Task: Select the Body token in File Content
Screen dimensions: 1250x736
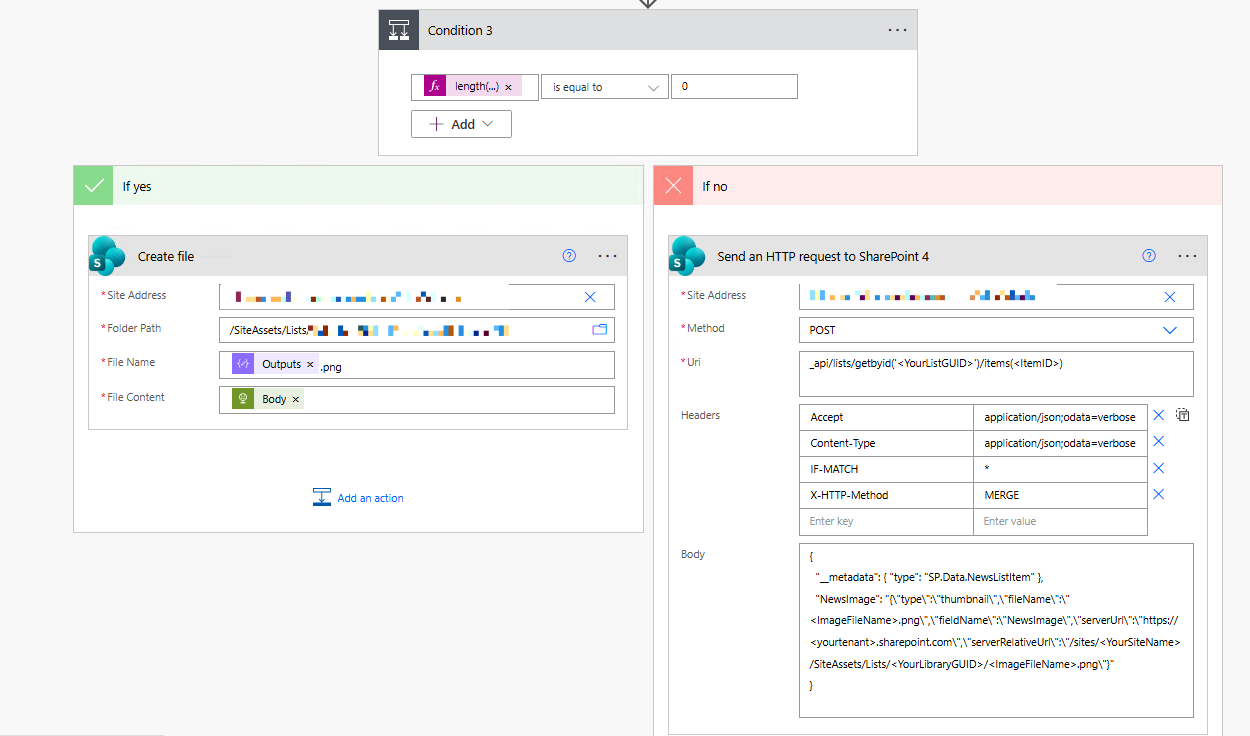Action: 268,399
